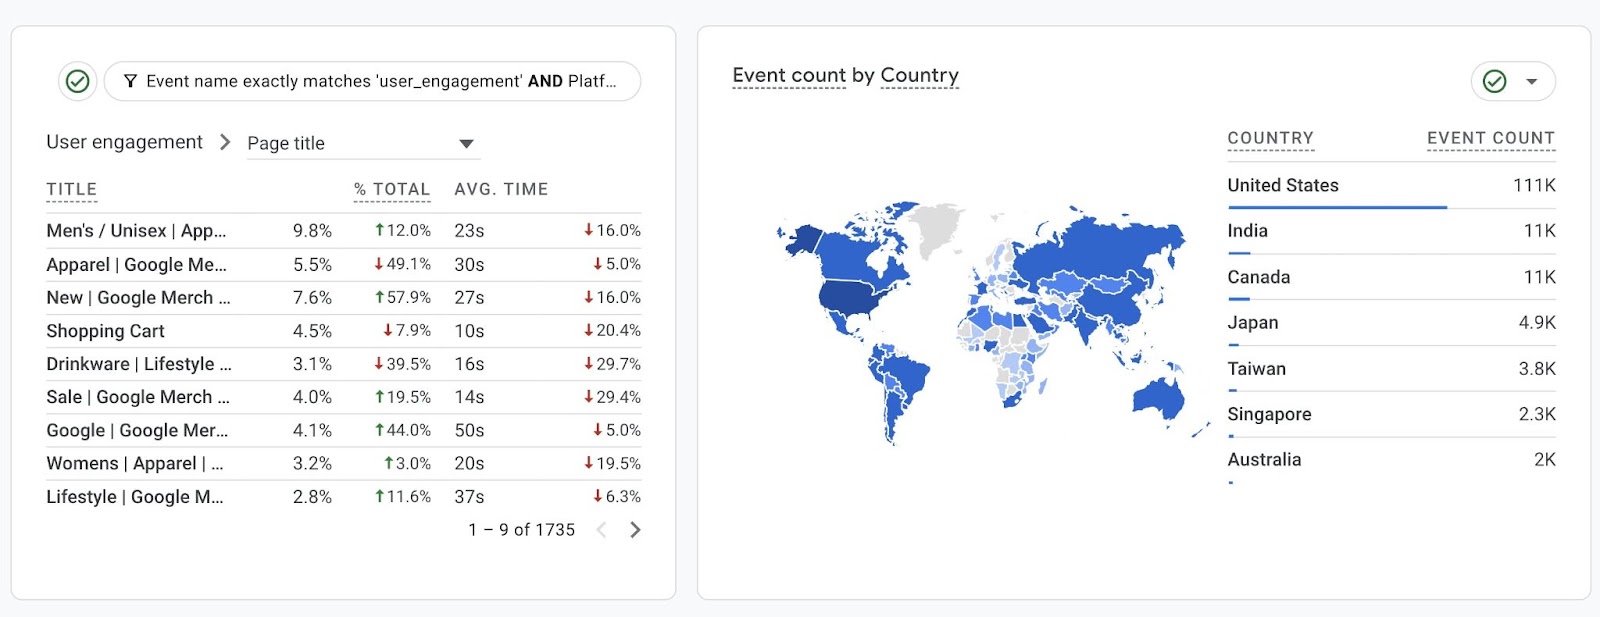Go to next page of titles
Screen dimensions: 1600x617
[635, 530]
